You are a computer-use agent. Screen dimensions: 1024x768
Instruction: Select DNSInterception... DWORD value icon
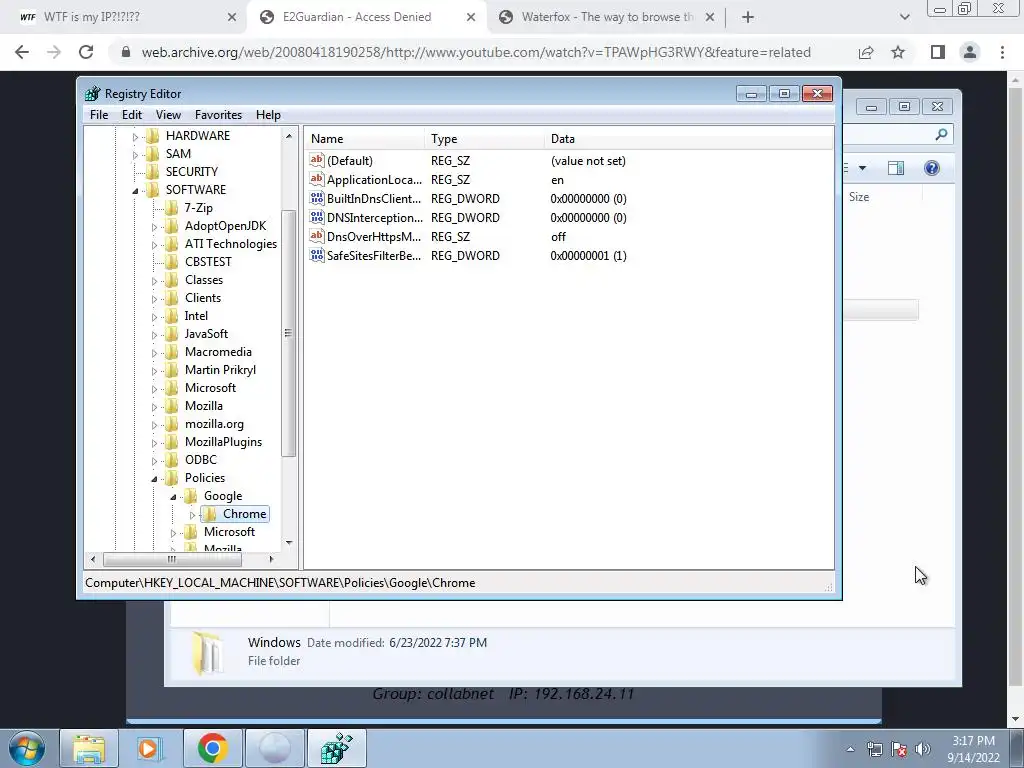coord(317,217)
